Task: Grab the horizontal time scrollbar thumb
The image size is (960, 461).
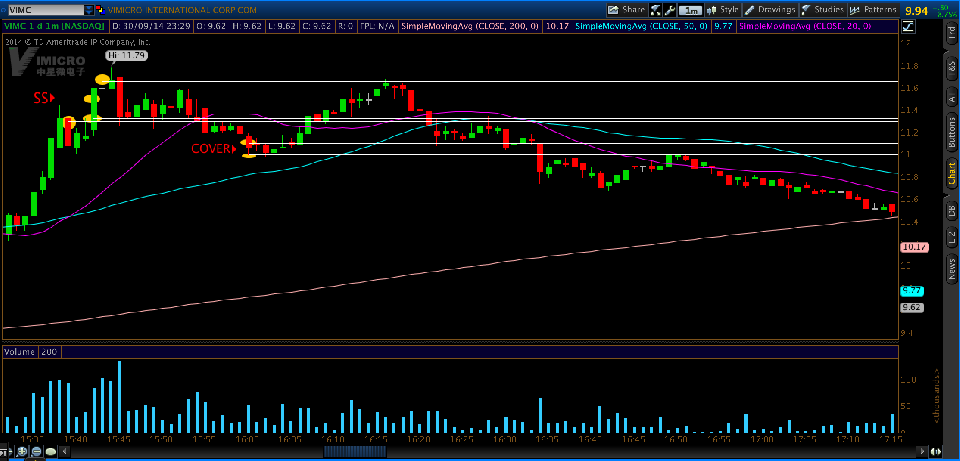Action: click(355, 452)
